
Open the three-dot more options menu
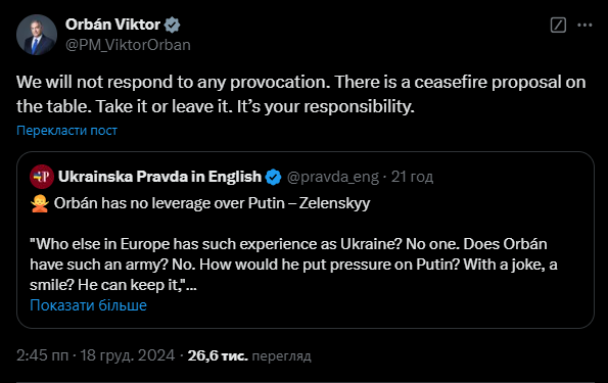(585, 25)
